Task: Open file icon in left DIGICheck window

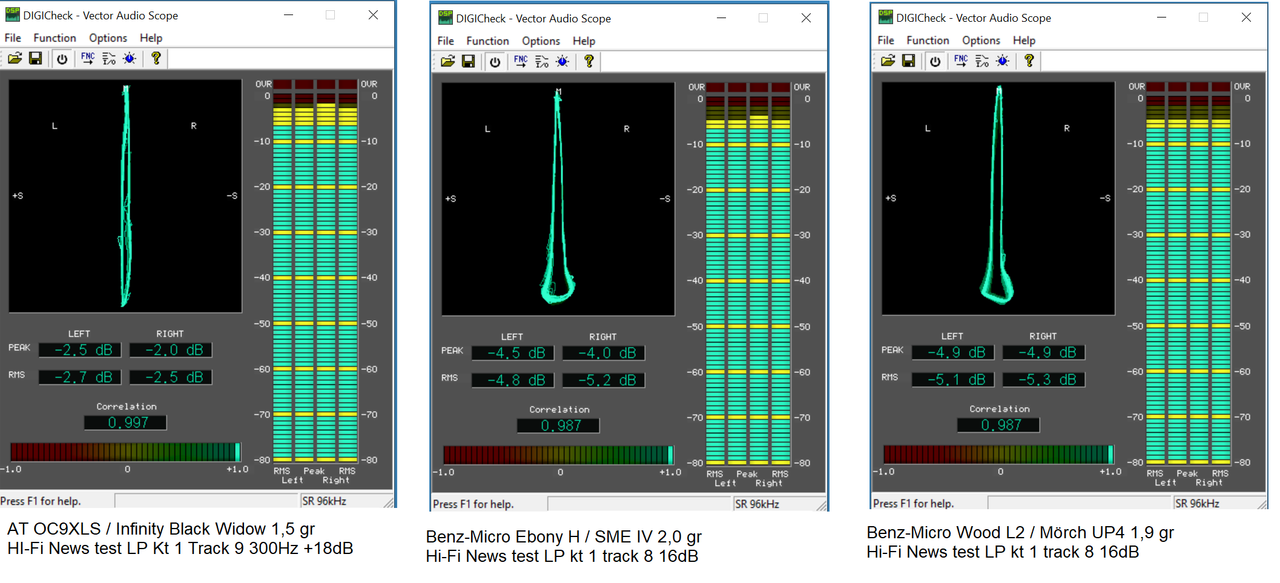Action: [x=16, y=59]
